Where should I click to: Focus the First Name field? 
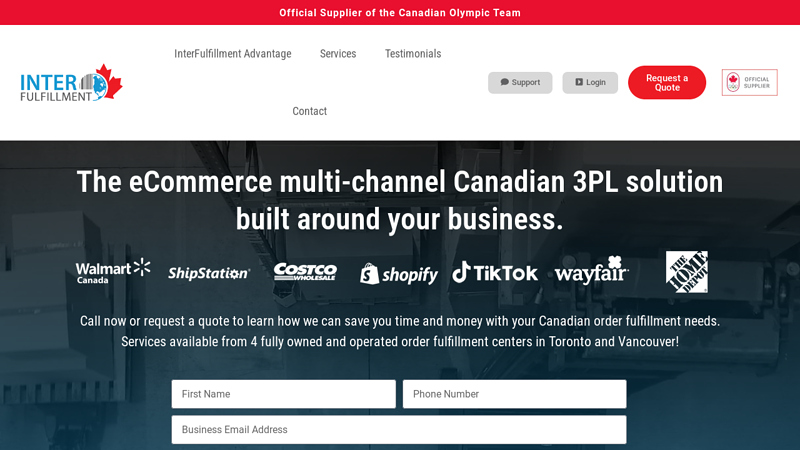point(284,394)
